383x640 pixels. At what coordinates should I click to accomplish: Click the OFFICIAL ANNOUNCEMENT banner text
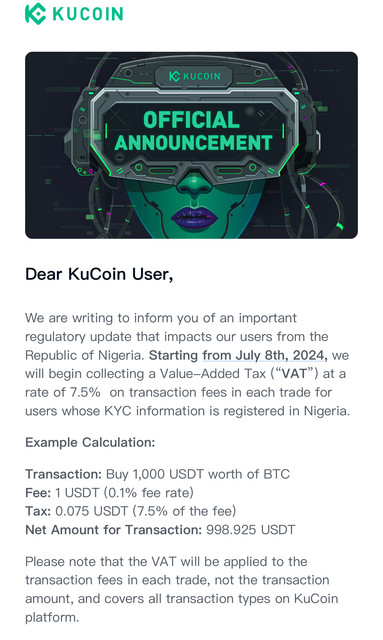click(x=193, y=131)
